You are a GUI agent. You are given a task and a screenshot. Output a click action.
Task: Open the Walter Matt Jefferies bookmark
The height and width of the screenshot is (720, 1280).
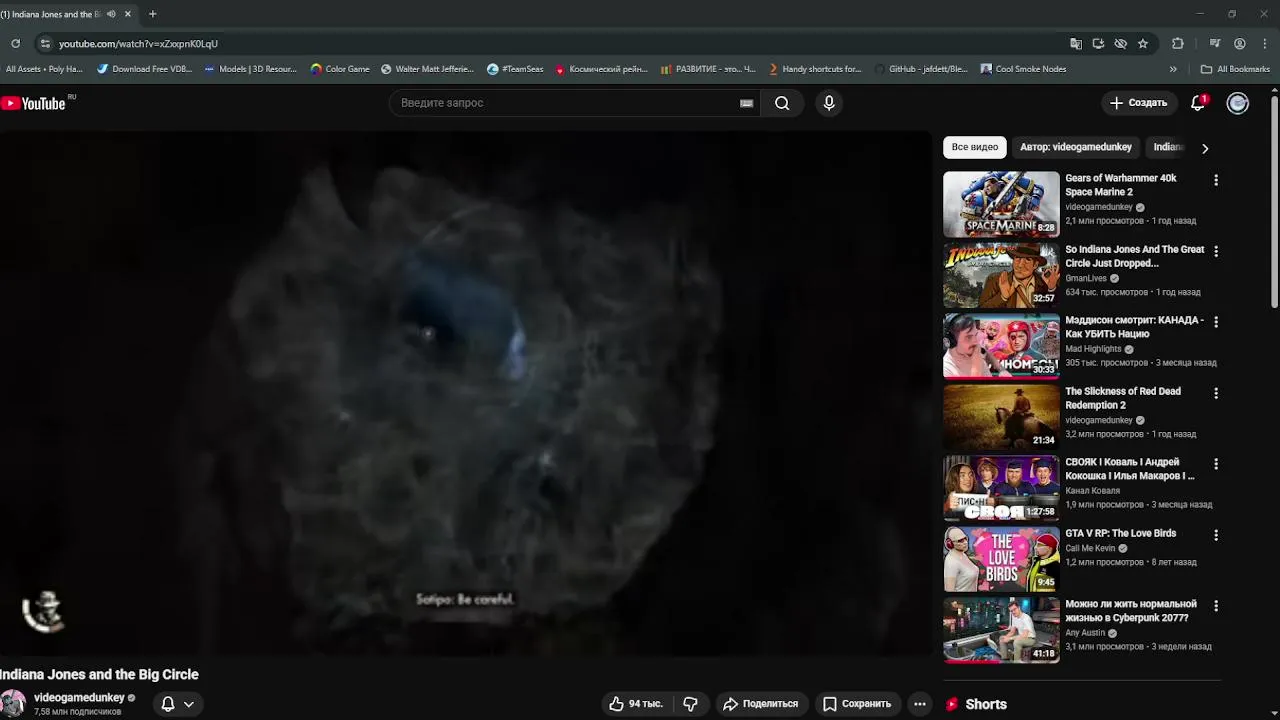(427, 69)
